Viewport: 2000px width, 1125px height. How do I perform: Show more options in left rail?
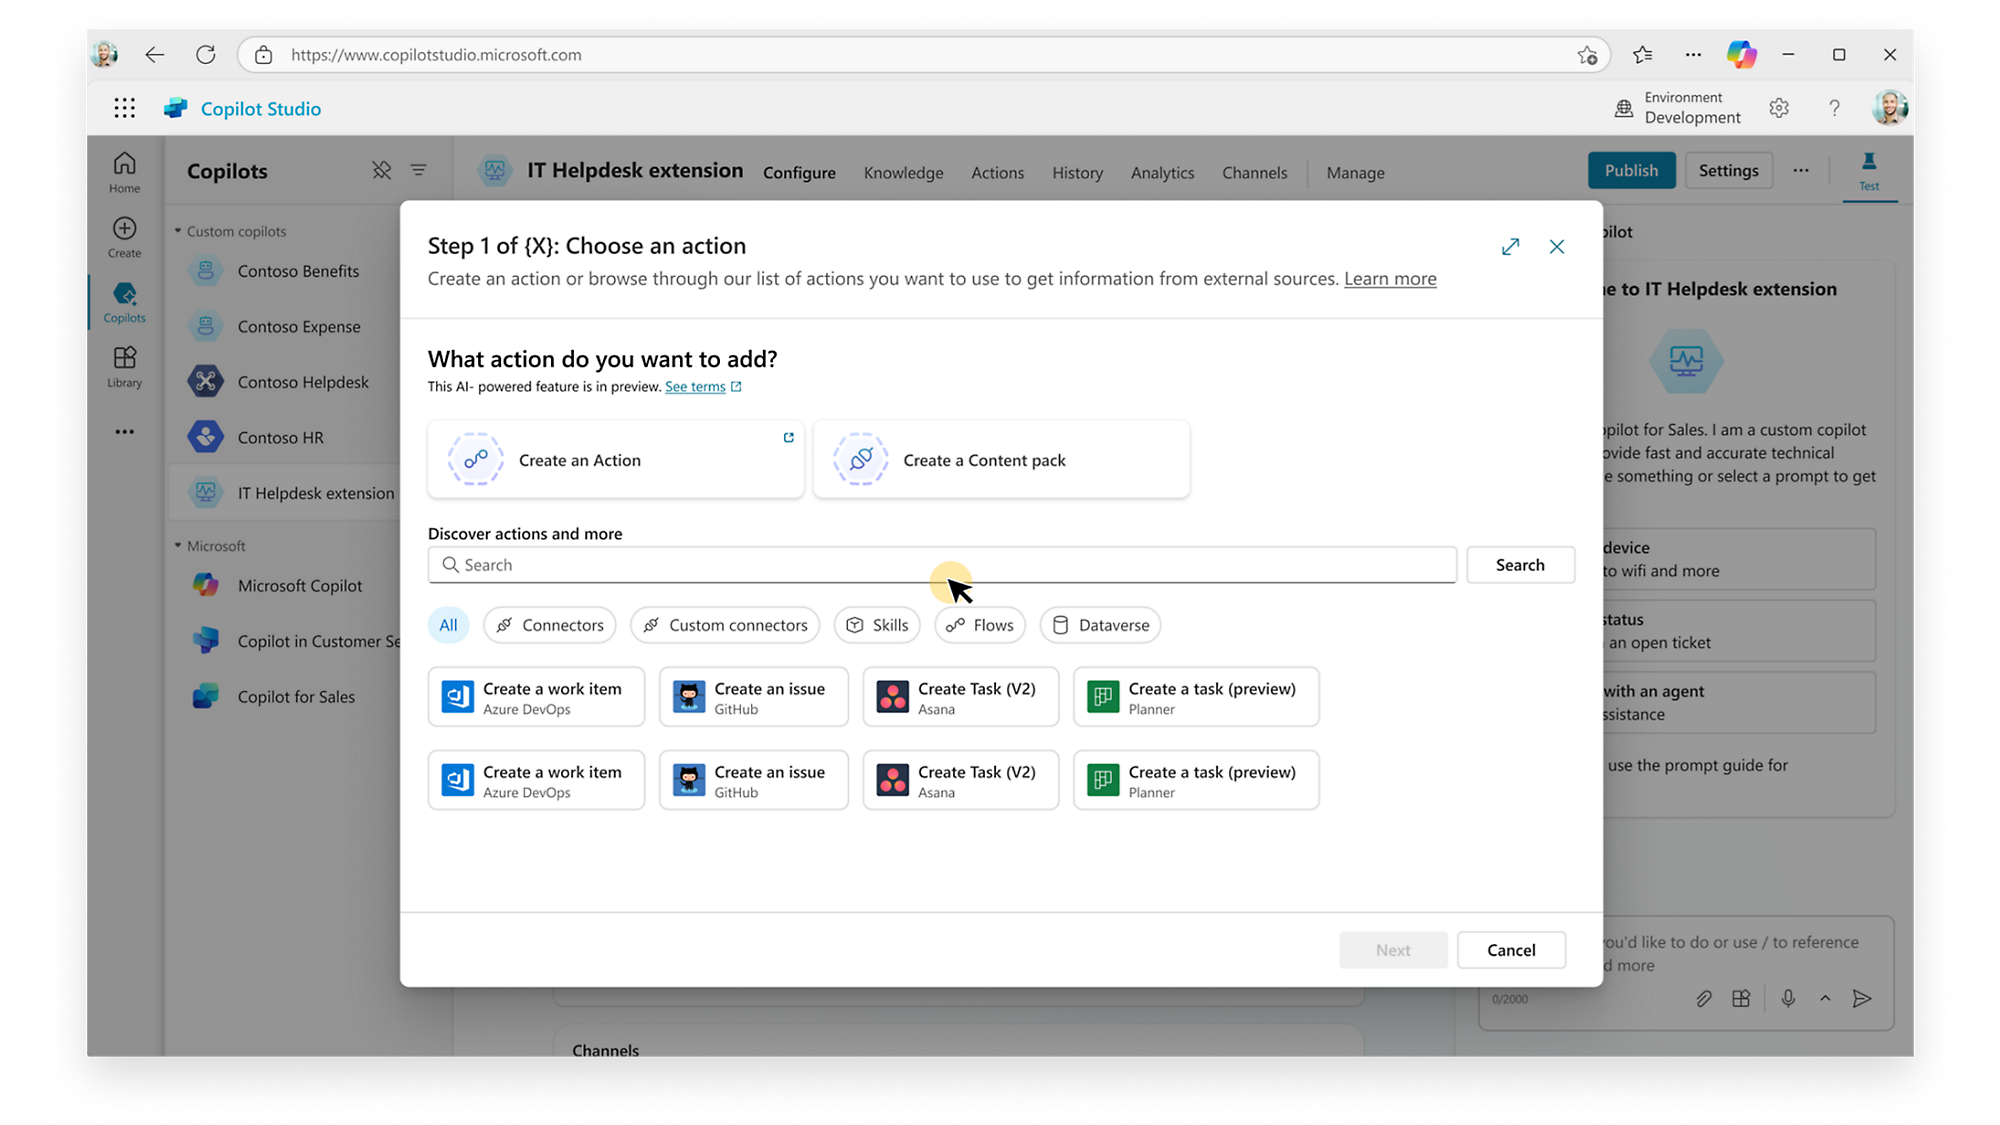click(124, 432)
